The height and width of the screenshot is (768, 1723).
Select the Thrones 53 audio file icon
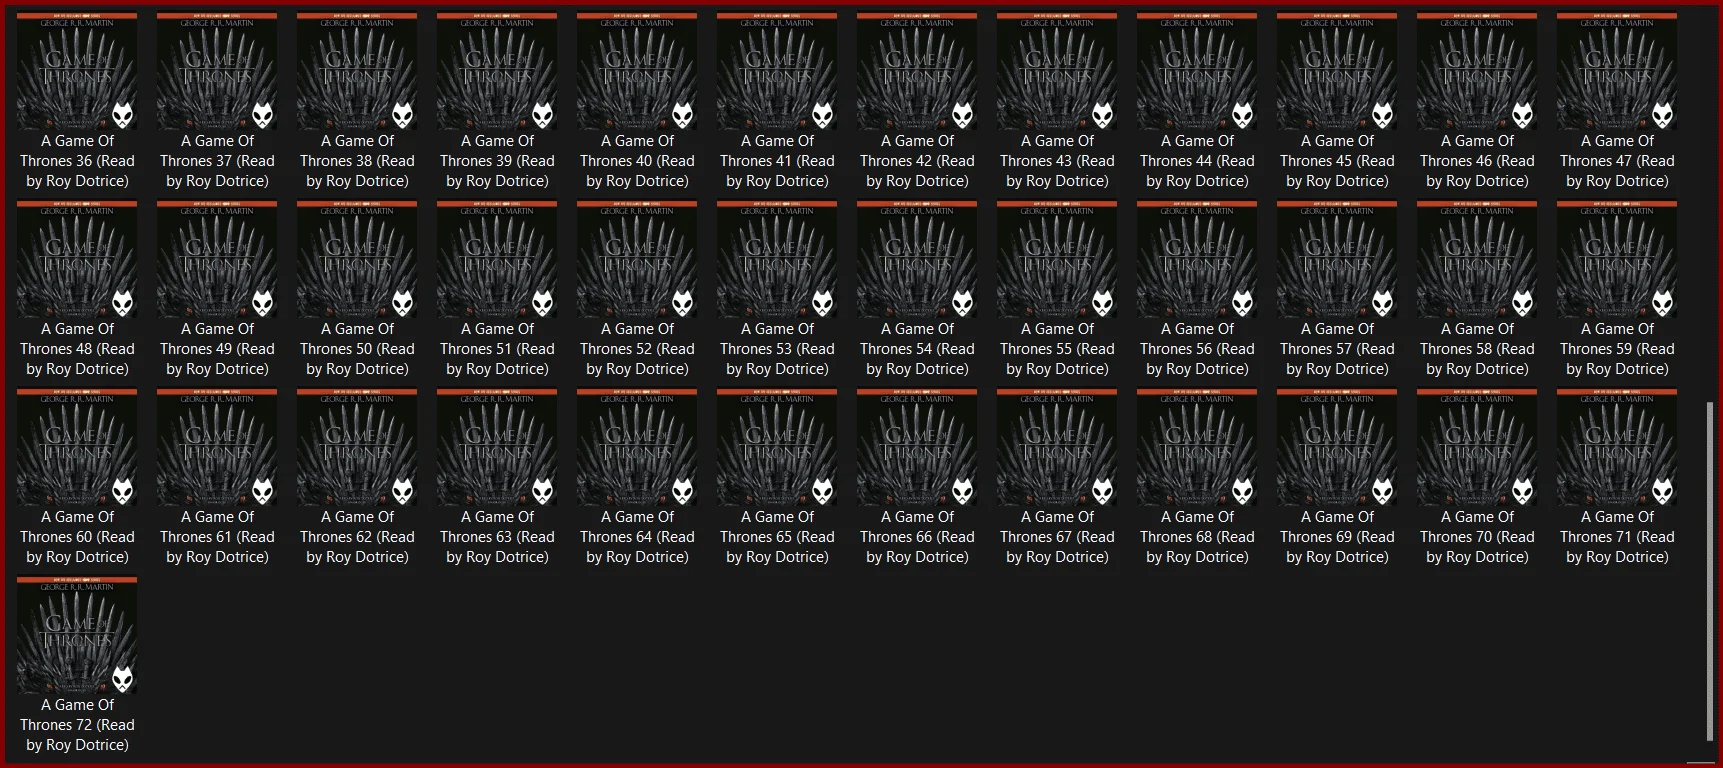(x=777, y=260)
